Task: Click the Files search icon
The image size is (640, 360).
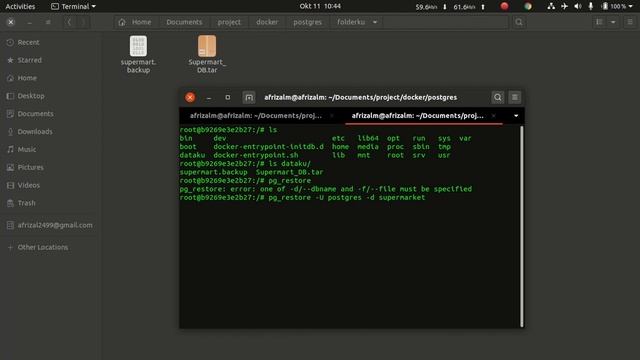Action: (x=519, y=22)
